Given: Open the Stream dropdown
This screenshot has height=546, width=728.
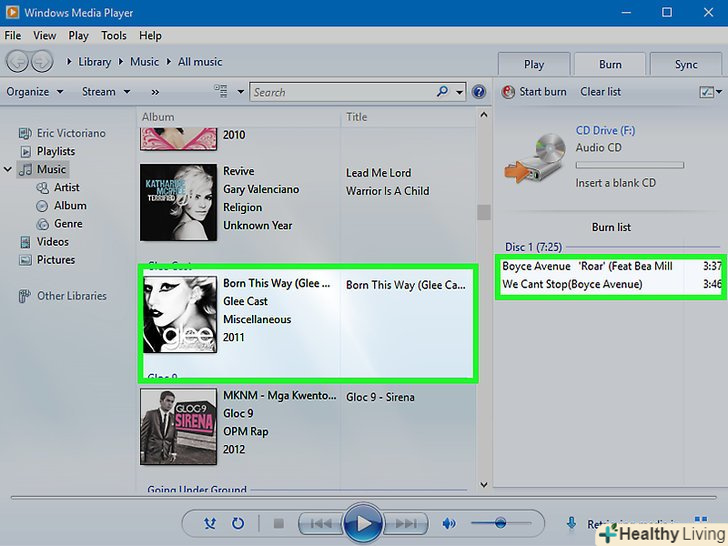Looking at the screenshot, I should click(x=106, y=91).
